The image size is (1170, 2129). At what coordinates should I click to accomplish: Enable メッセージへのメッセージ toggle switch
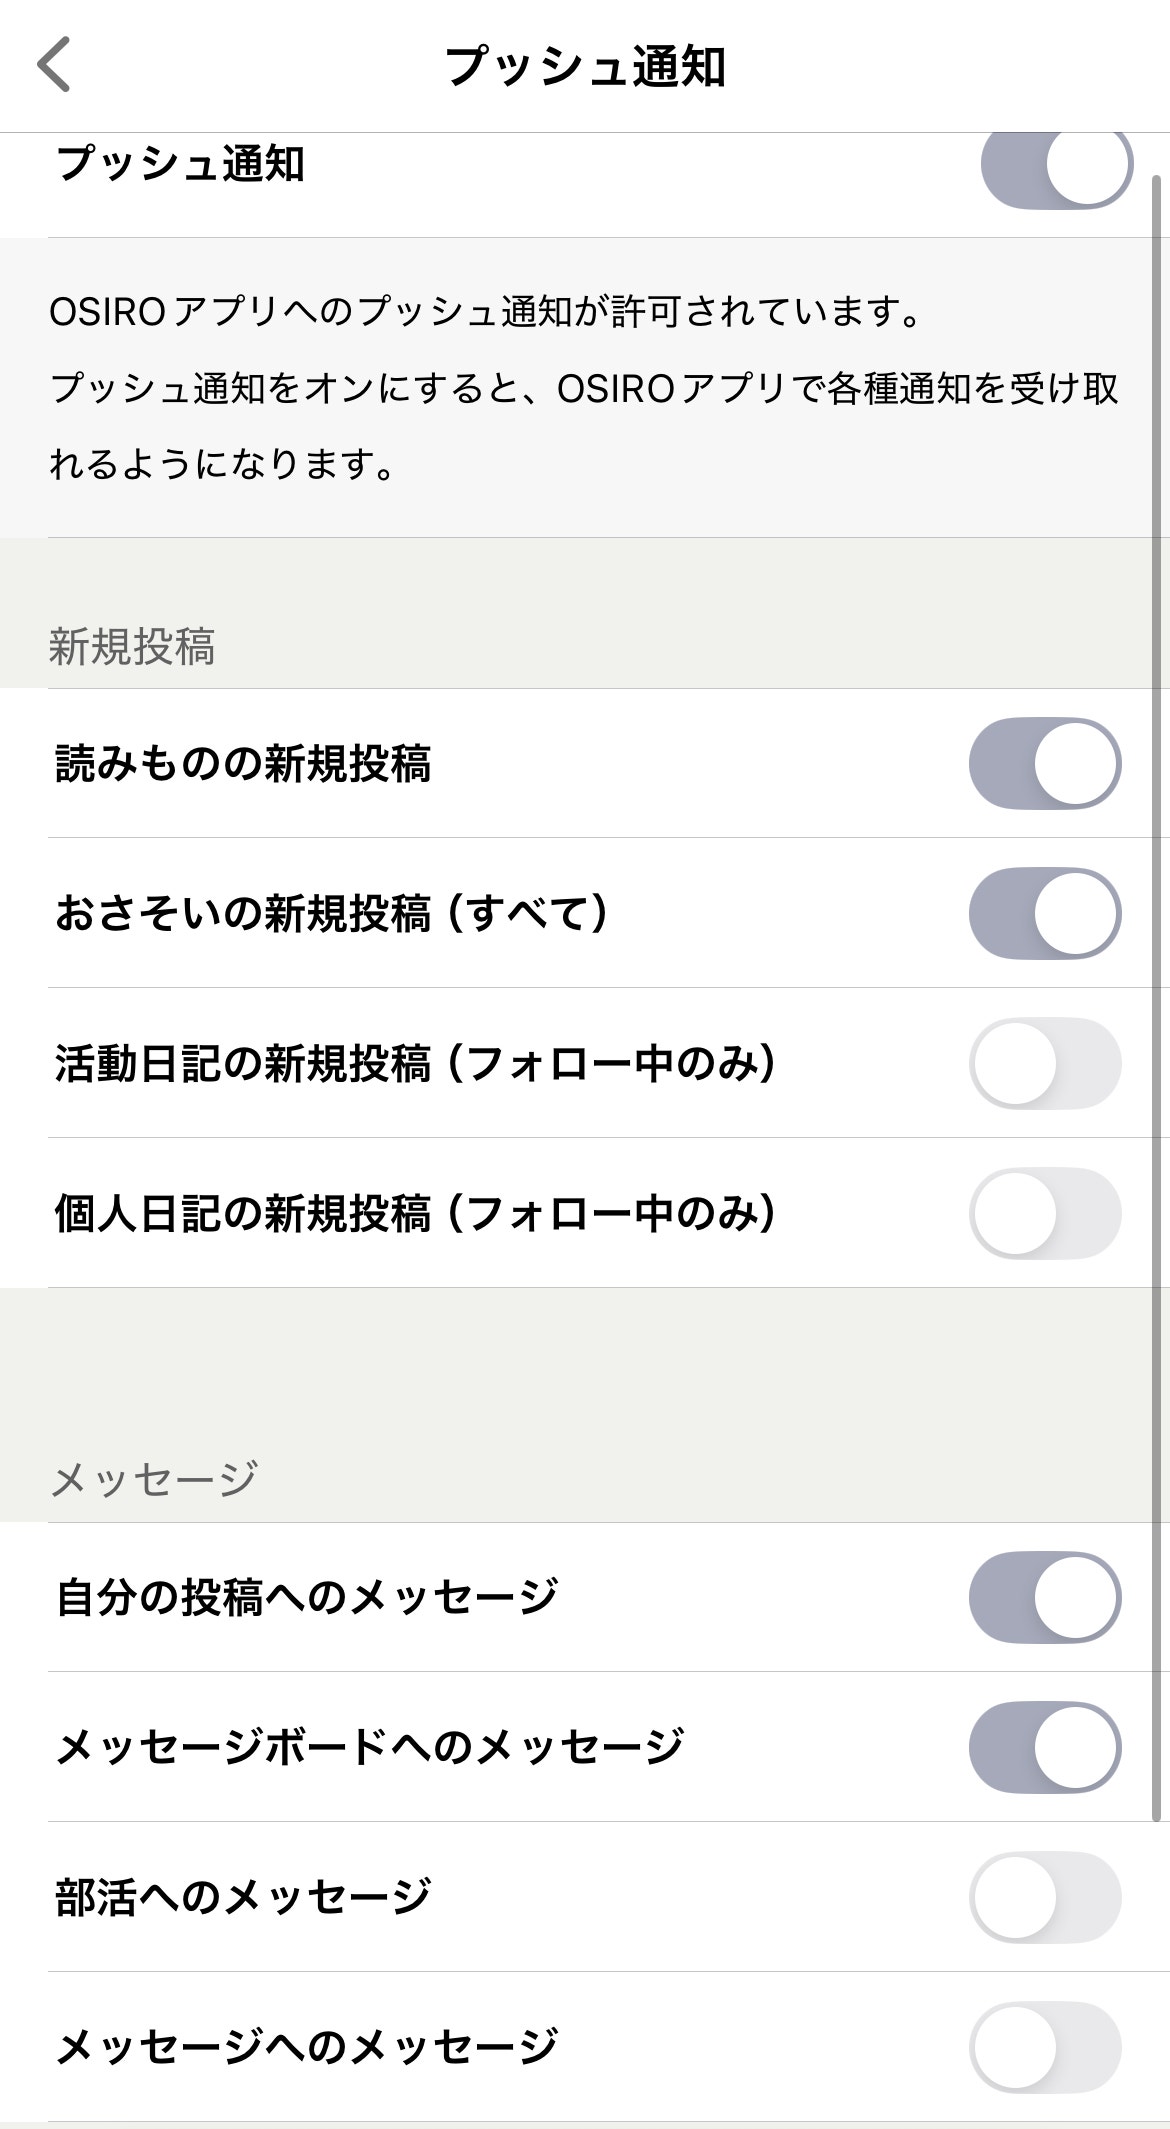[1044, 2047]
